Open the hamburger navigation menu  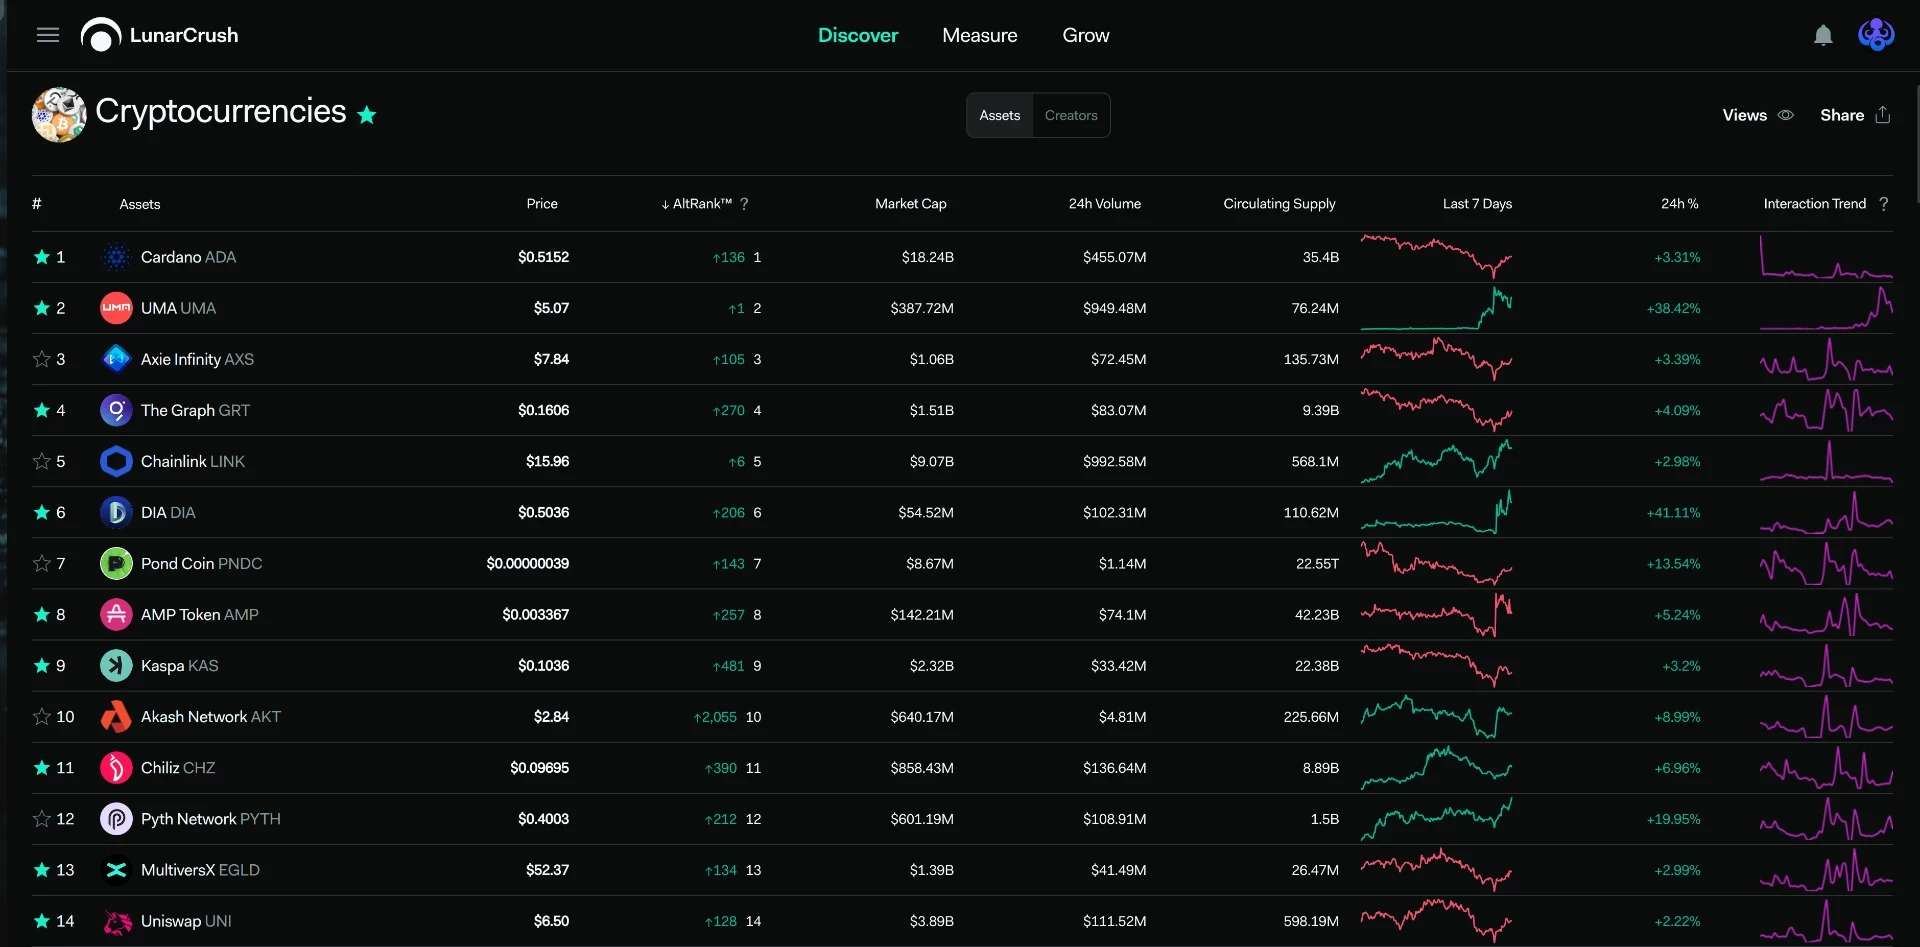[48, 35]
